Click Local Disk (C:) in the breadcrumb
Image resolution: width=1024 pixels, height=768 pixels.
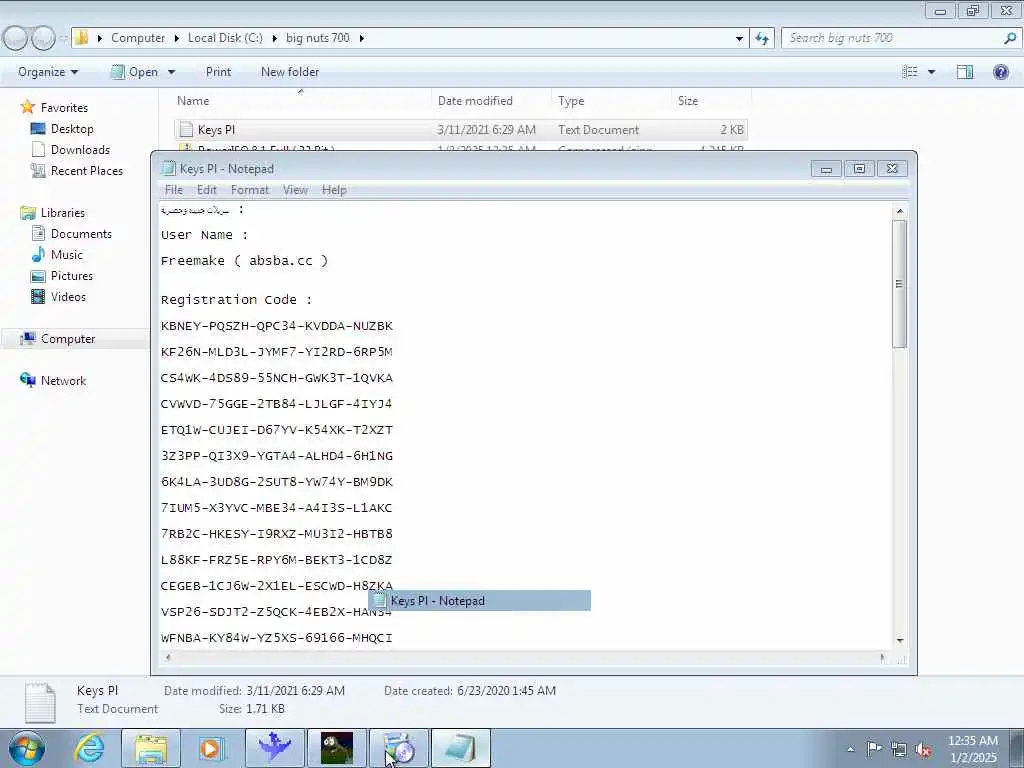coord(225,38)
